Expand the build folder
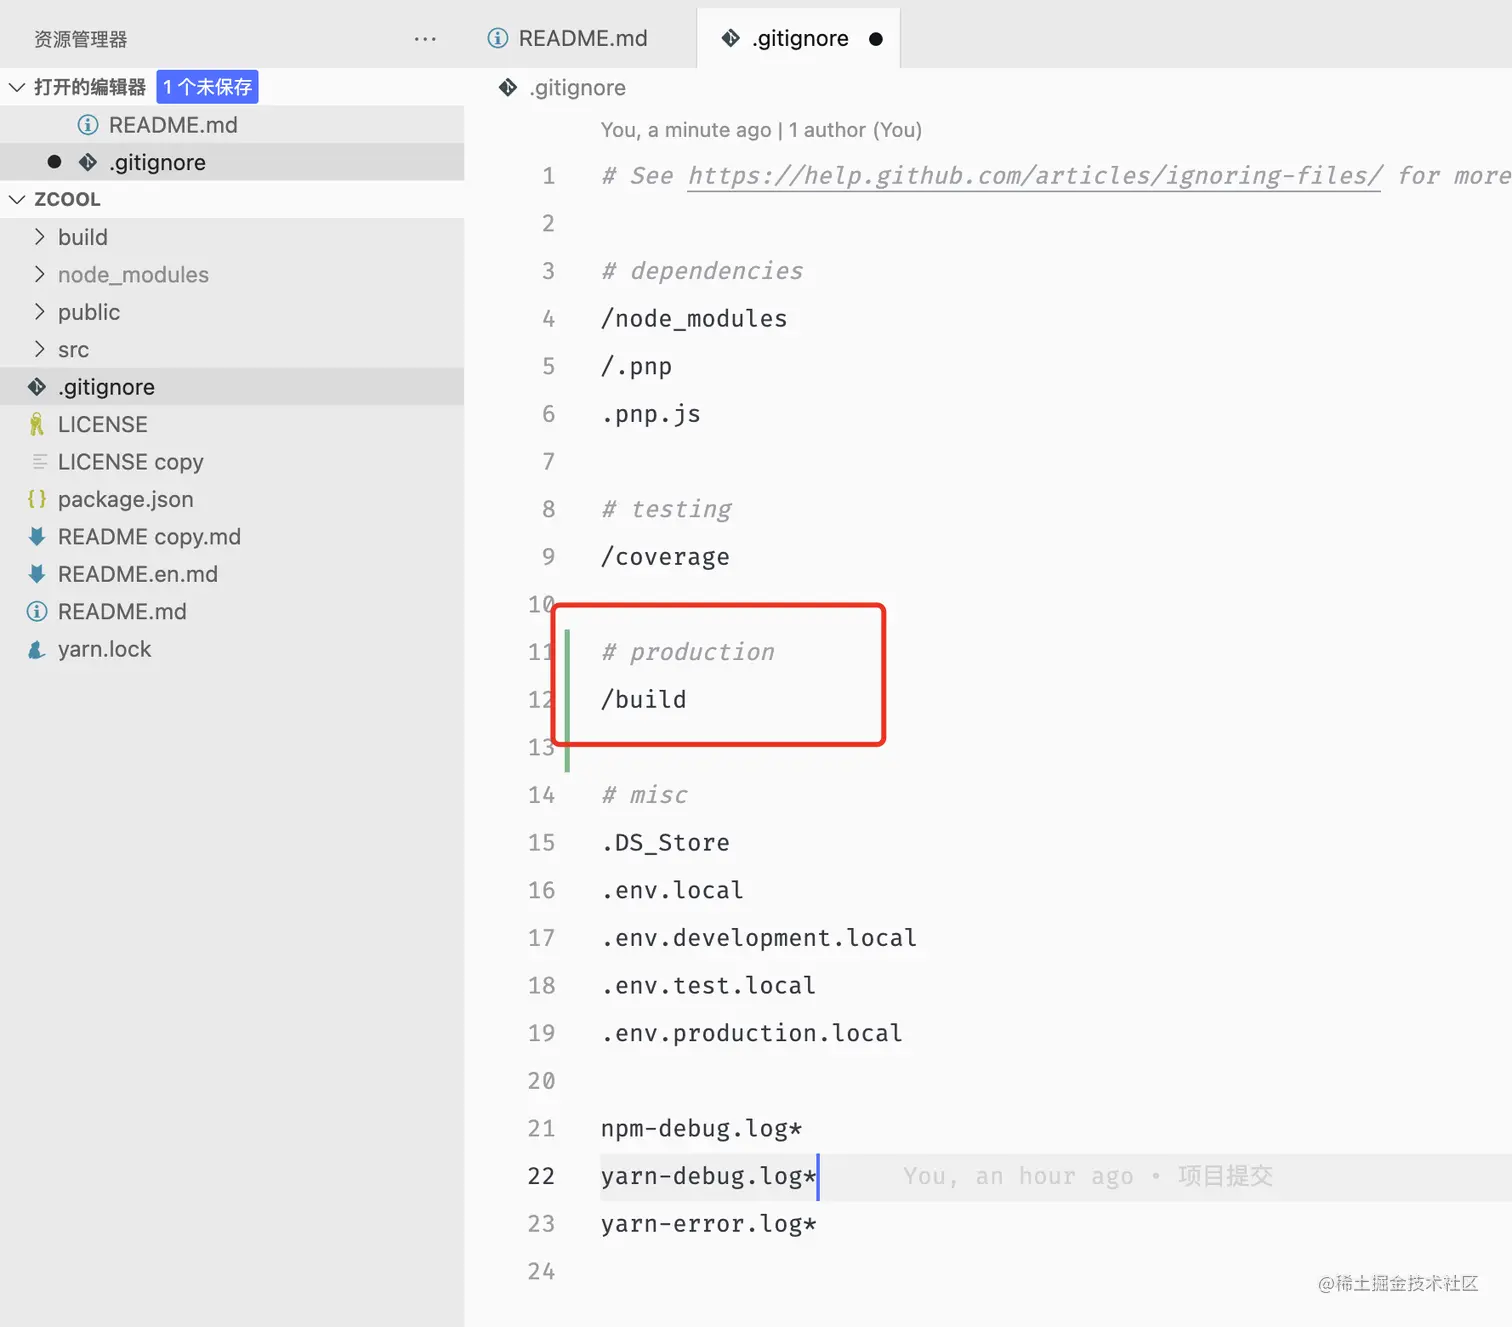The height and width of the screenshot is (1327, 1512). (x=40, y=237)
